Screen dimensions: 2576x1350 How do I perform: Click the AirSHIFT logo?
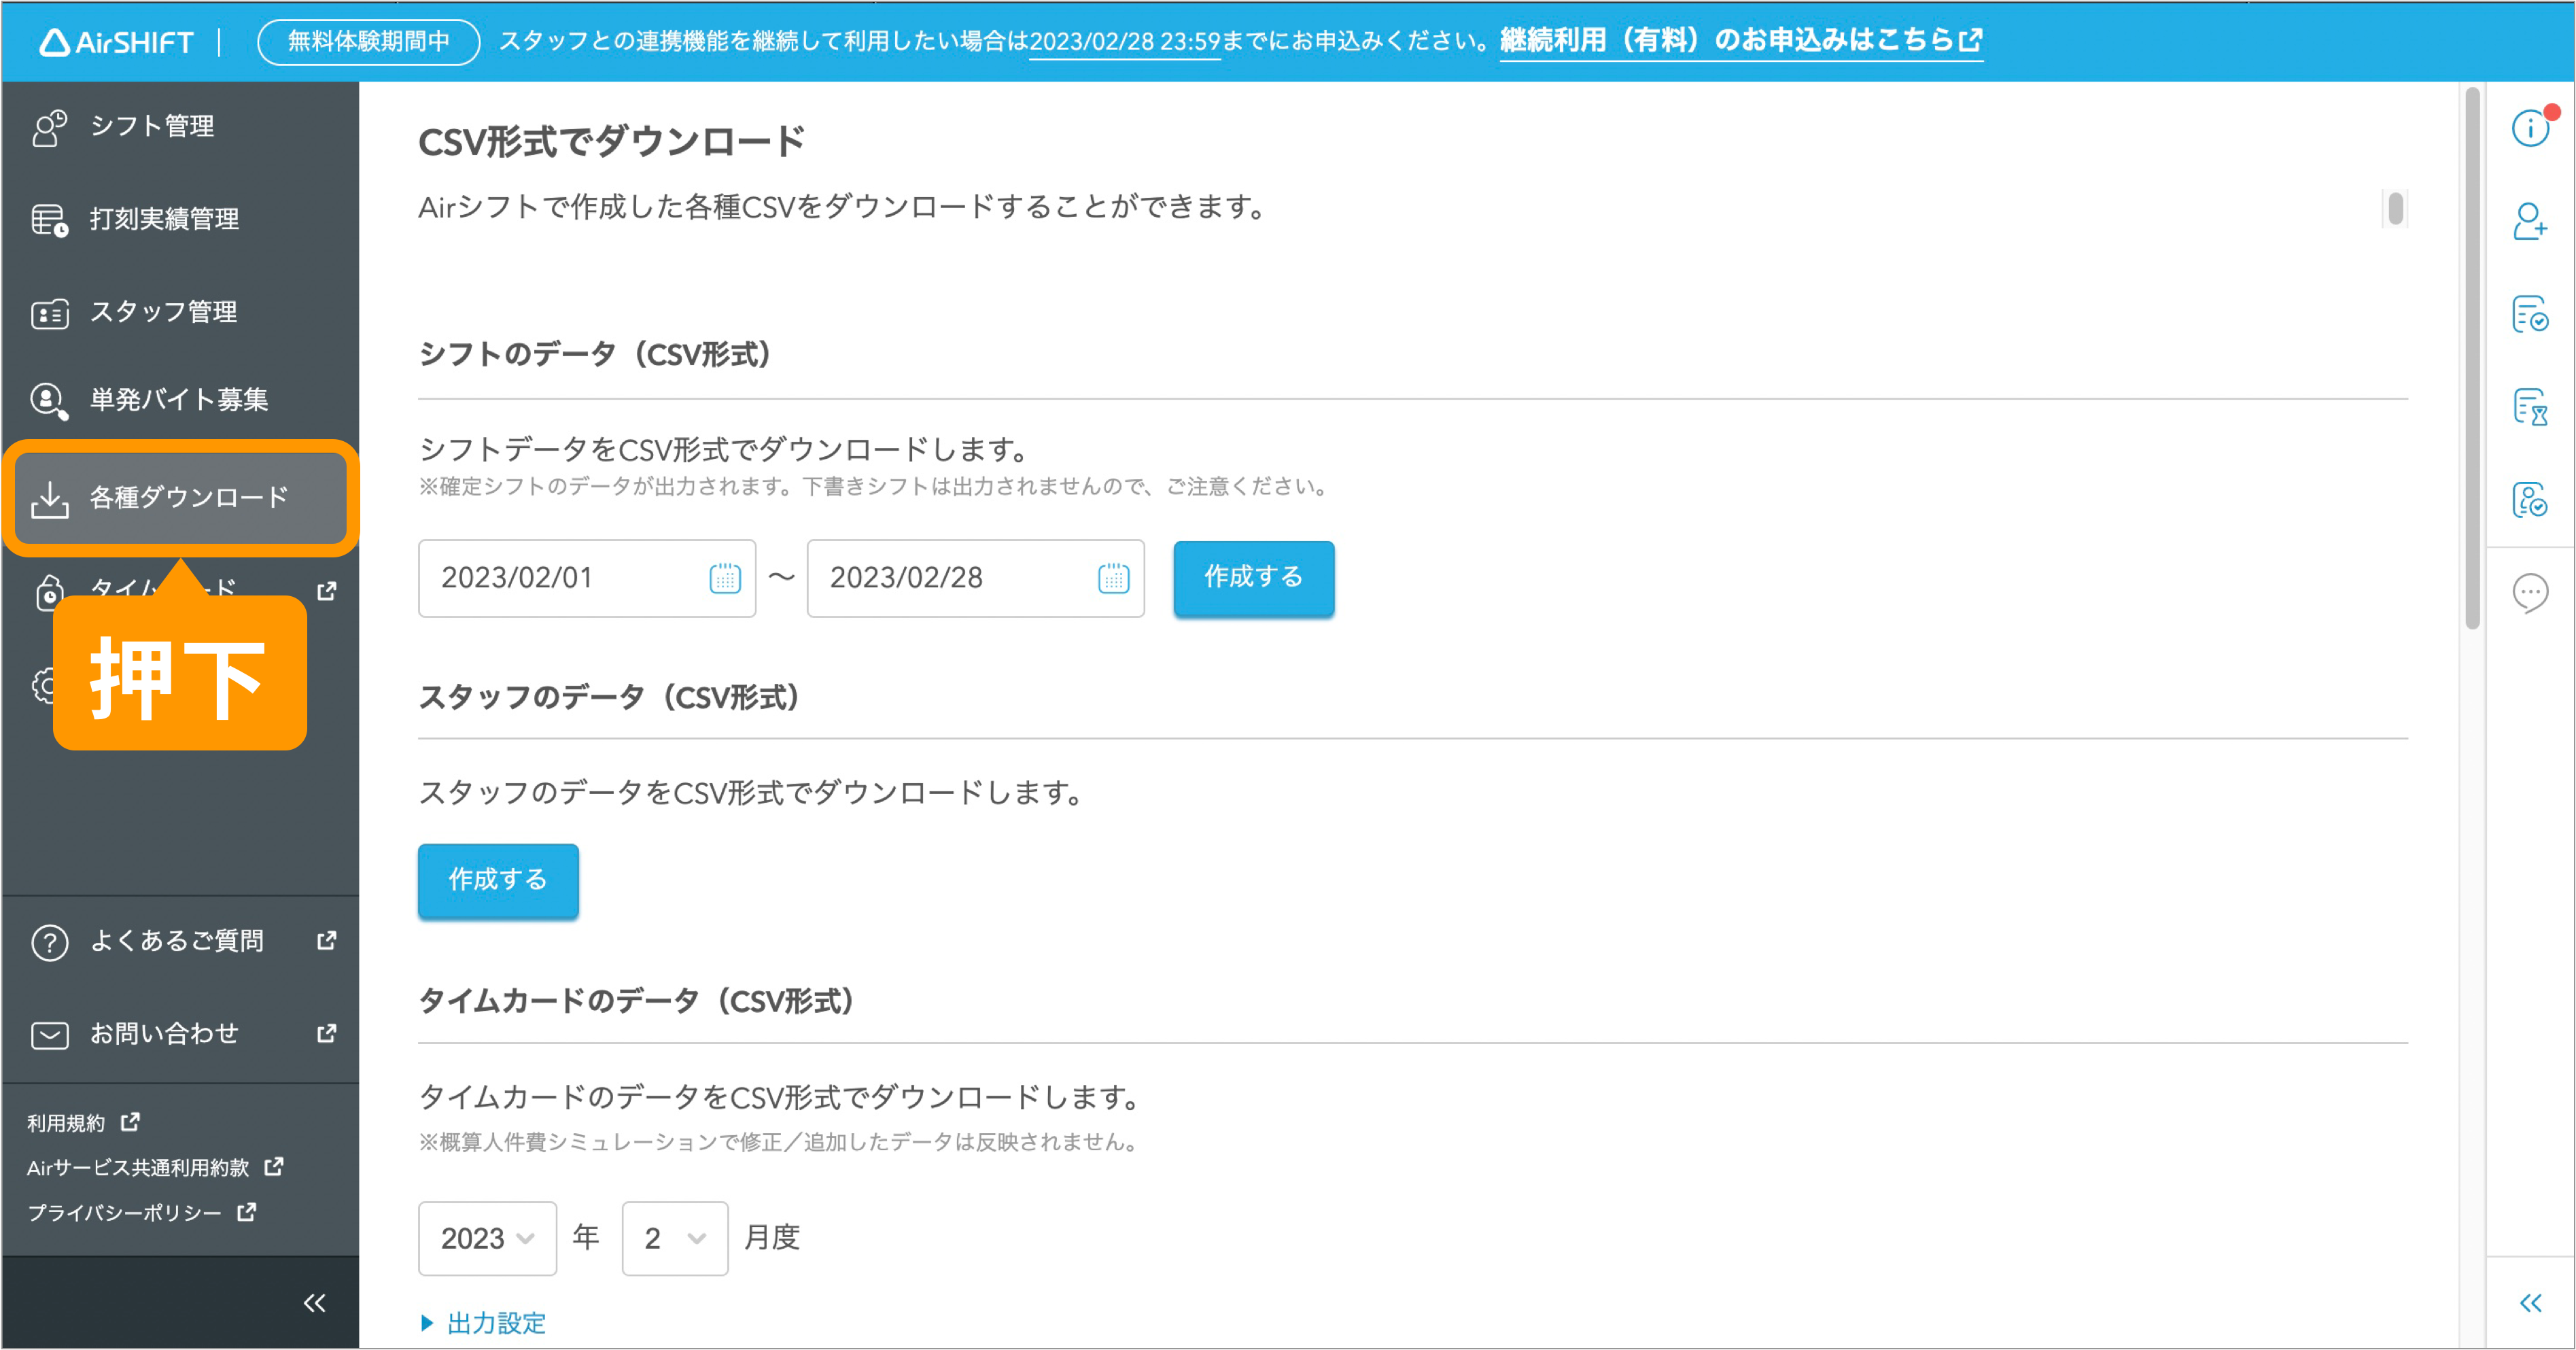click(116, 42)
